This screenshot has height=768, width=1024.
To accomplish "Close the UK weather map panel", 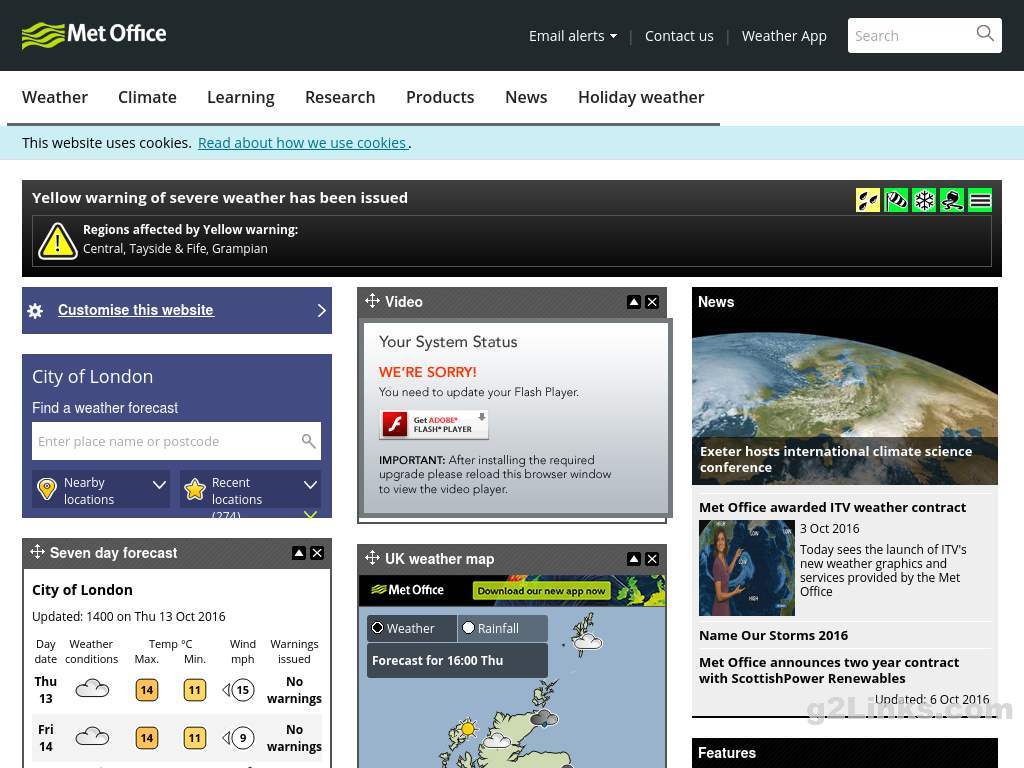I will point(652,559).
